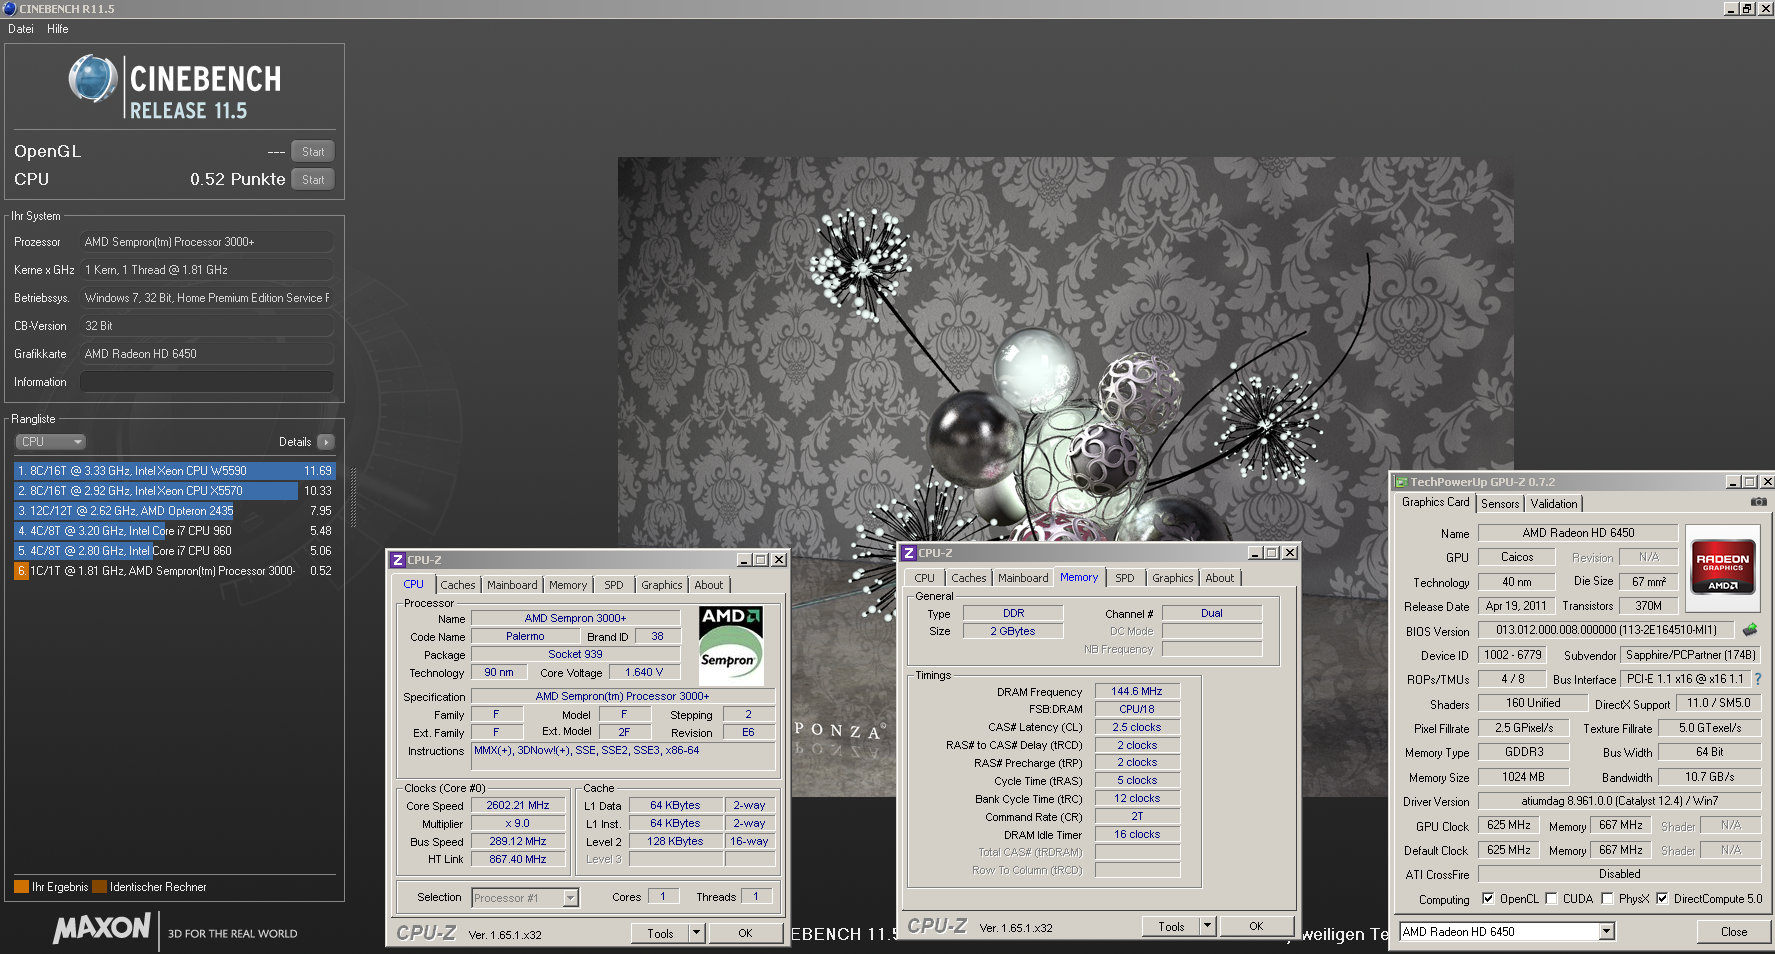Click the Bus Interface question mark icon
1775x954 pixels.
pyautogui.click(x=1757, y=679)
